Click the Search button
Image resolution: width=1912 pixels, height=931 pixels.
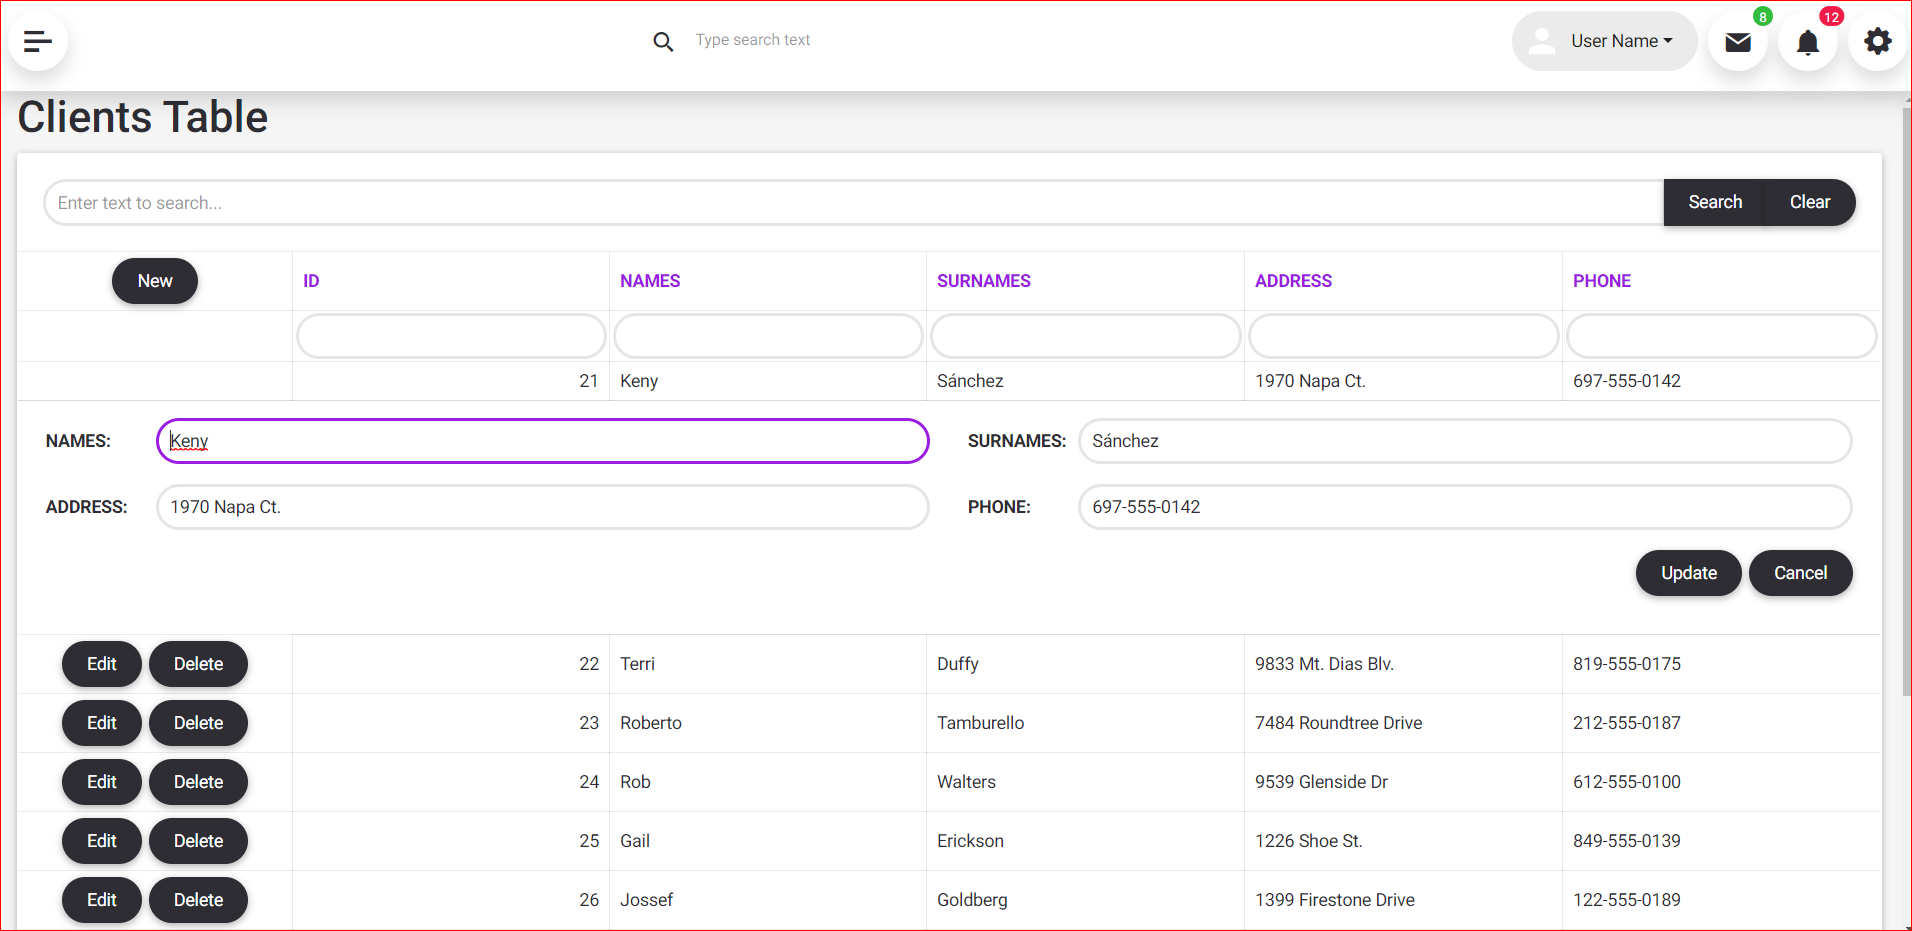click(x=1714, y=202)
